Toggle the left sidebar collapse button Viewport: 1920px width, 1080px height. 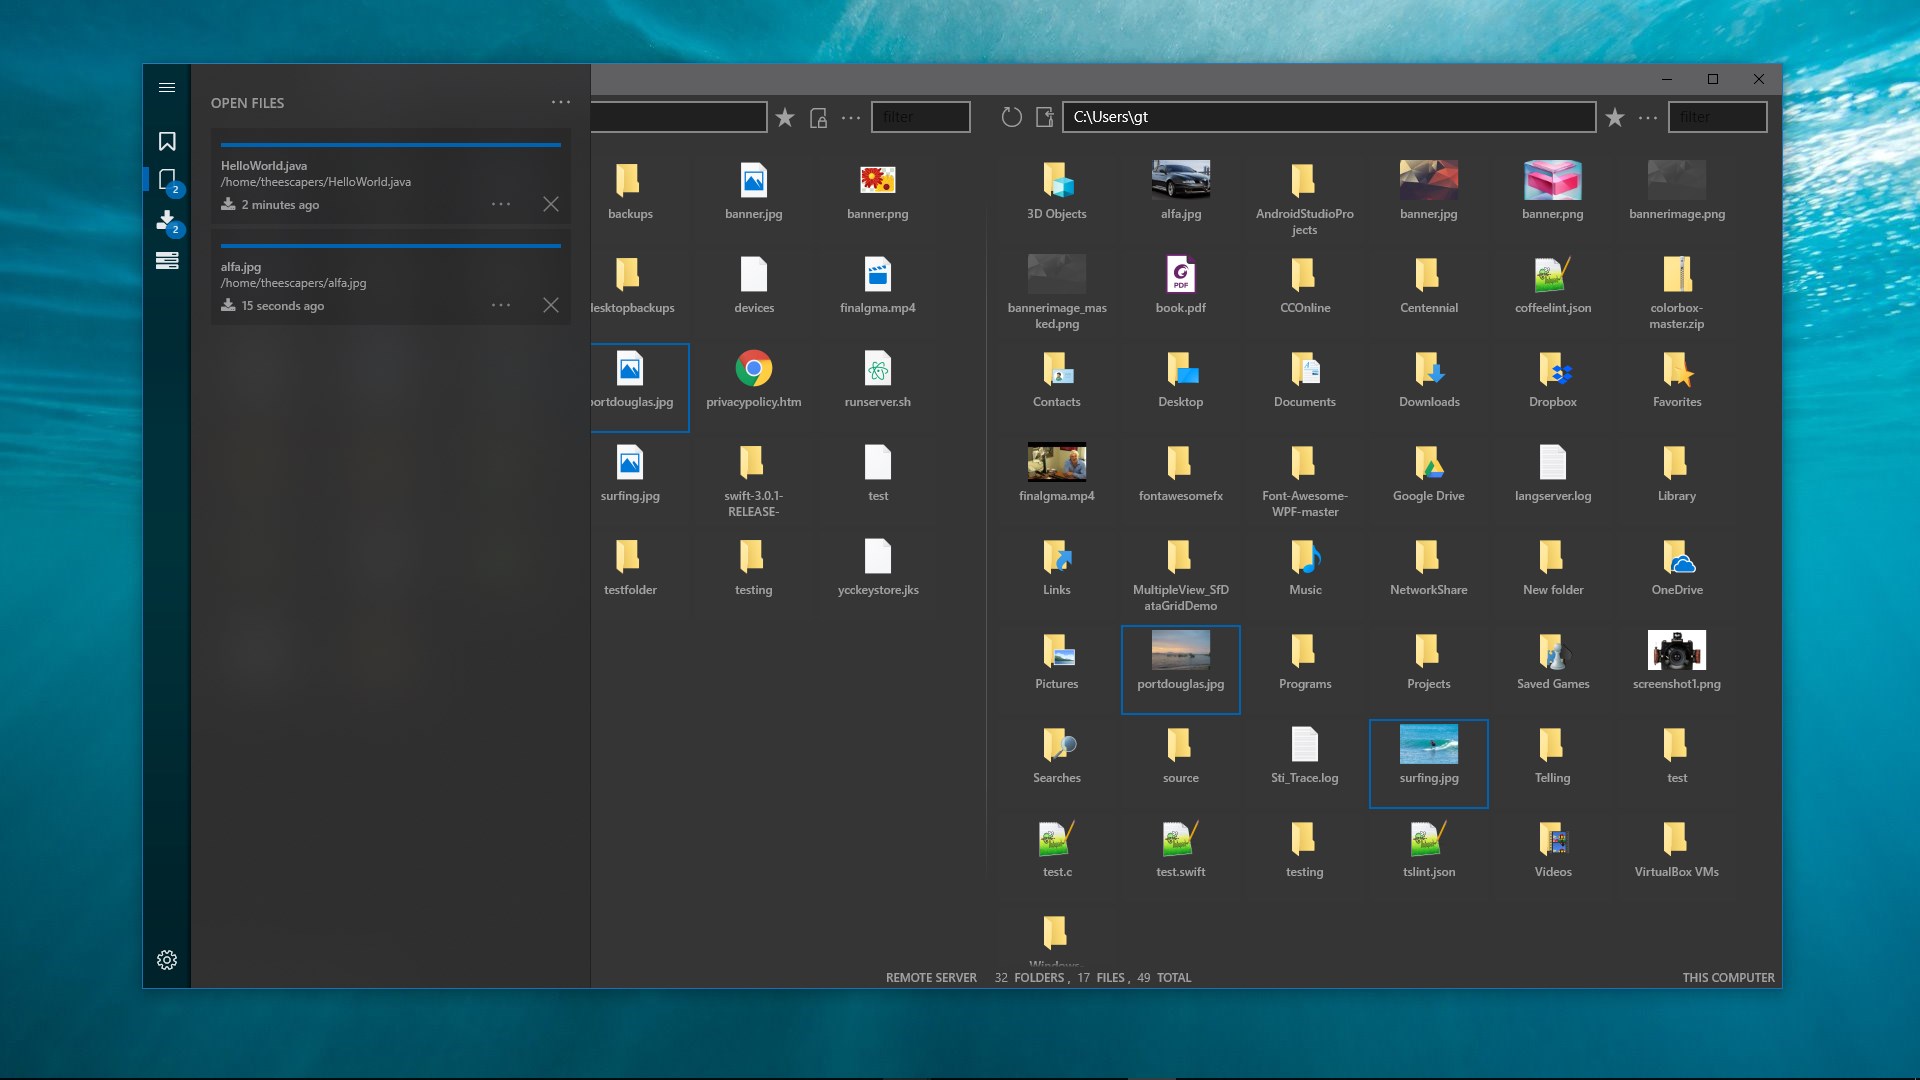point(166,88)
